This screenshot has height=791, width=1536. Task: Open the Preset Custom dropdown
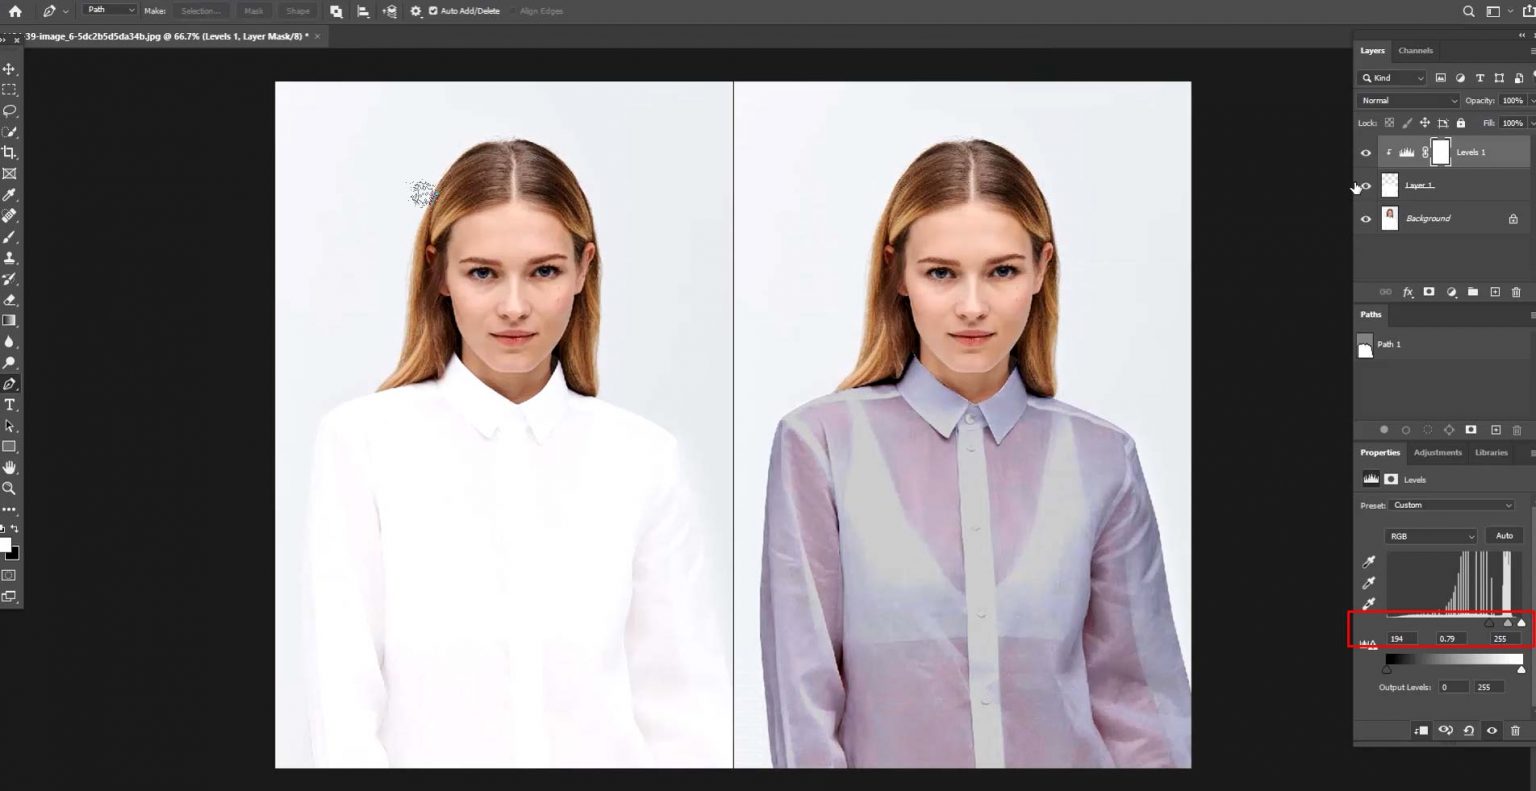(x=1452, y=504)
